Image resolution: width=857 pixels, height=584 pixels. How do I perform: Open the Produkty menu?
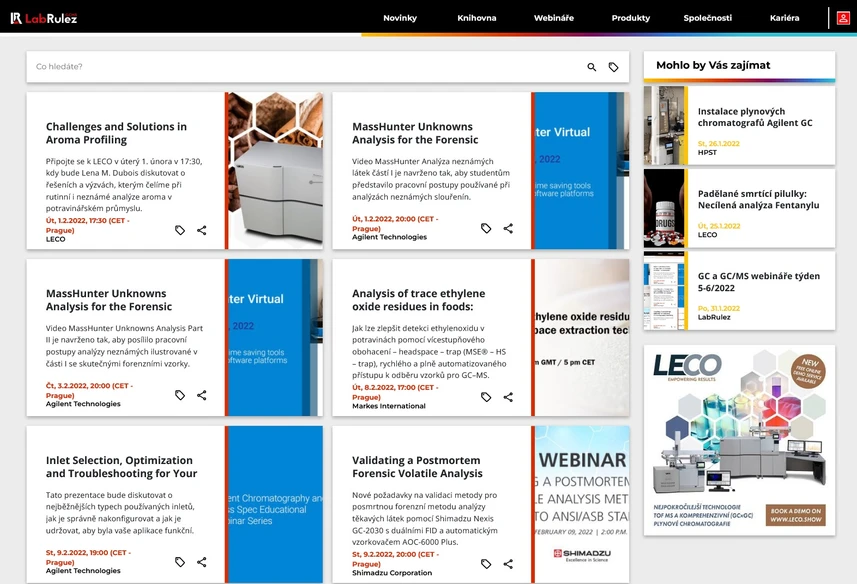(631, 18)
